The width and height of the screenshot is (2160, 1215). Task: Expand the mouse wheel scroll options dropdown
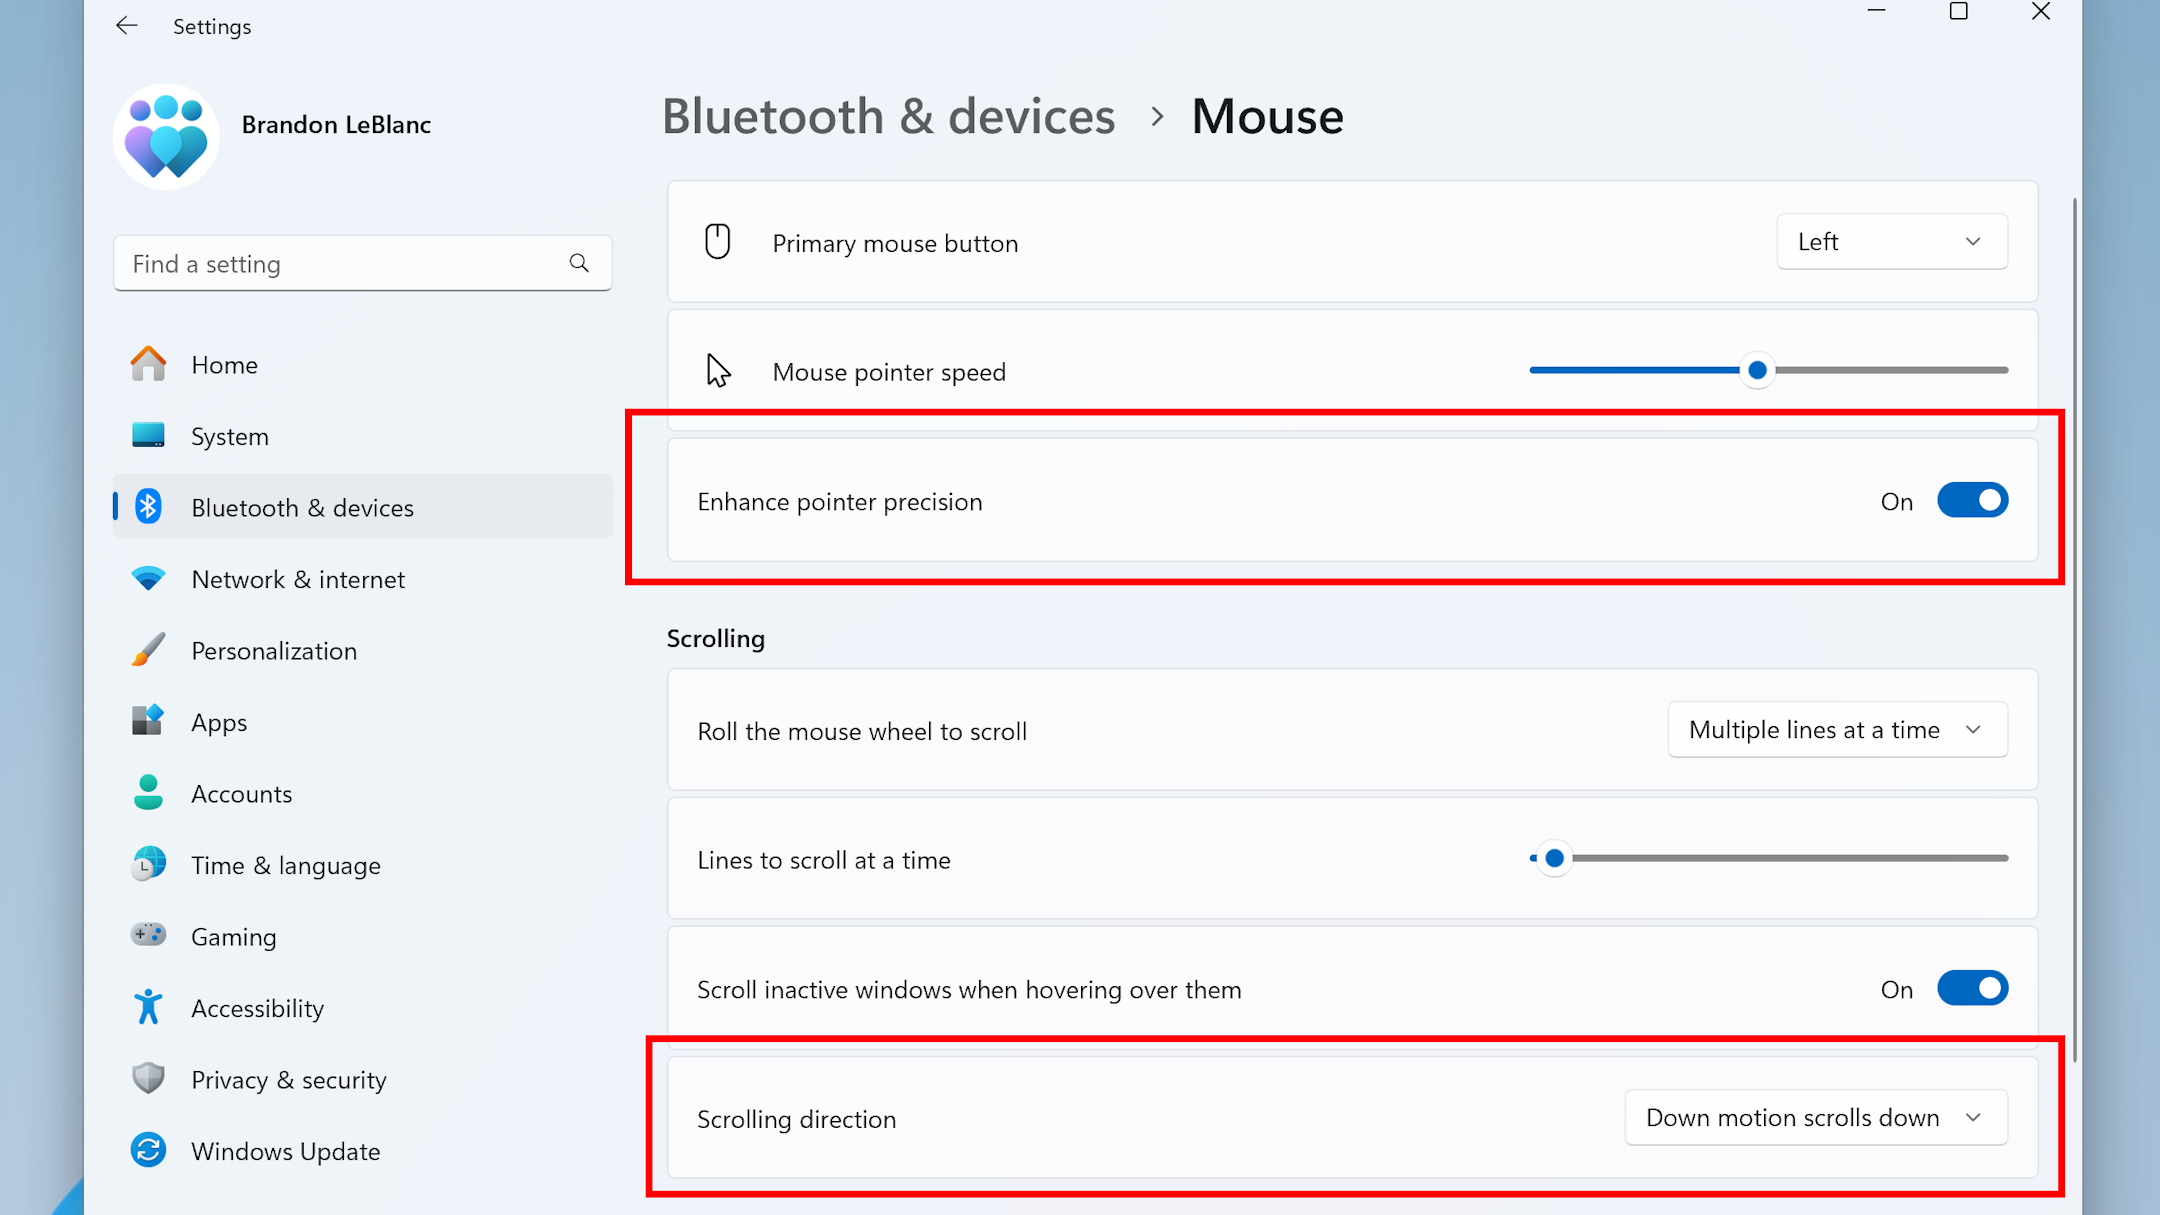pos(1837,730)
